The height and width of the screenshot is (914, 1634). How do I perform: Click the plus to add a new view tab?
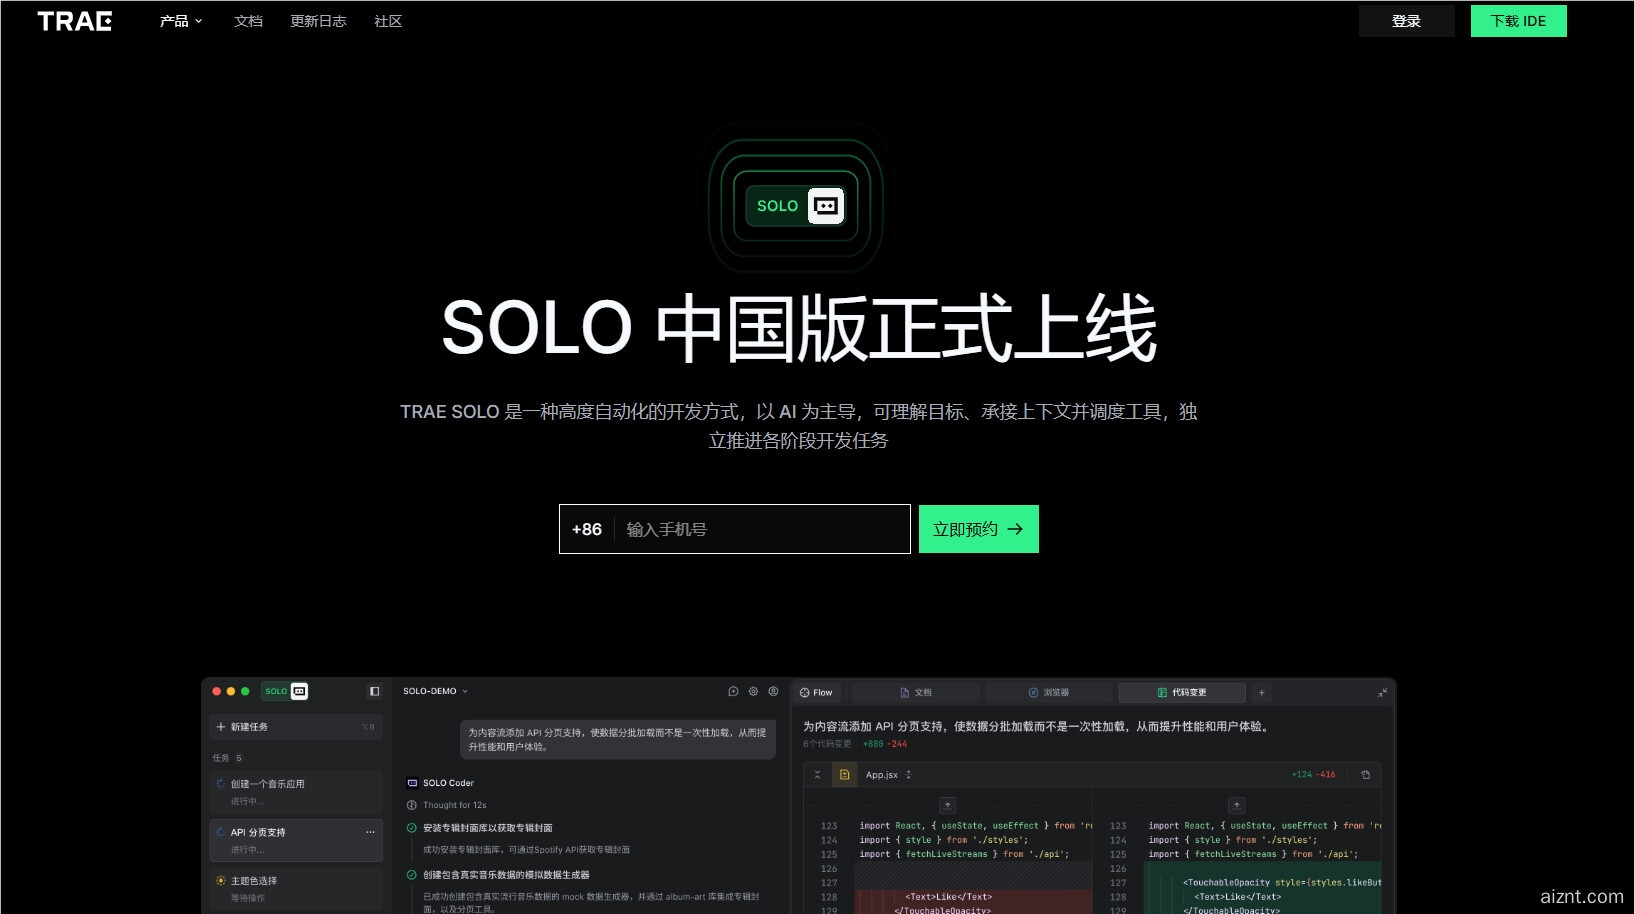coord(1262,692)
